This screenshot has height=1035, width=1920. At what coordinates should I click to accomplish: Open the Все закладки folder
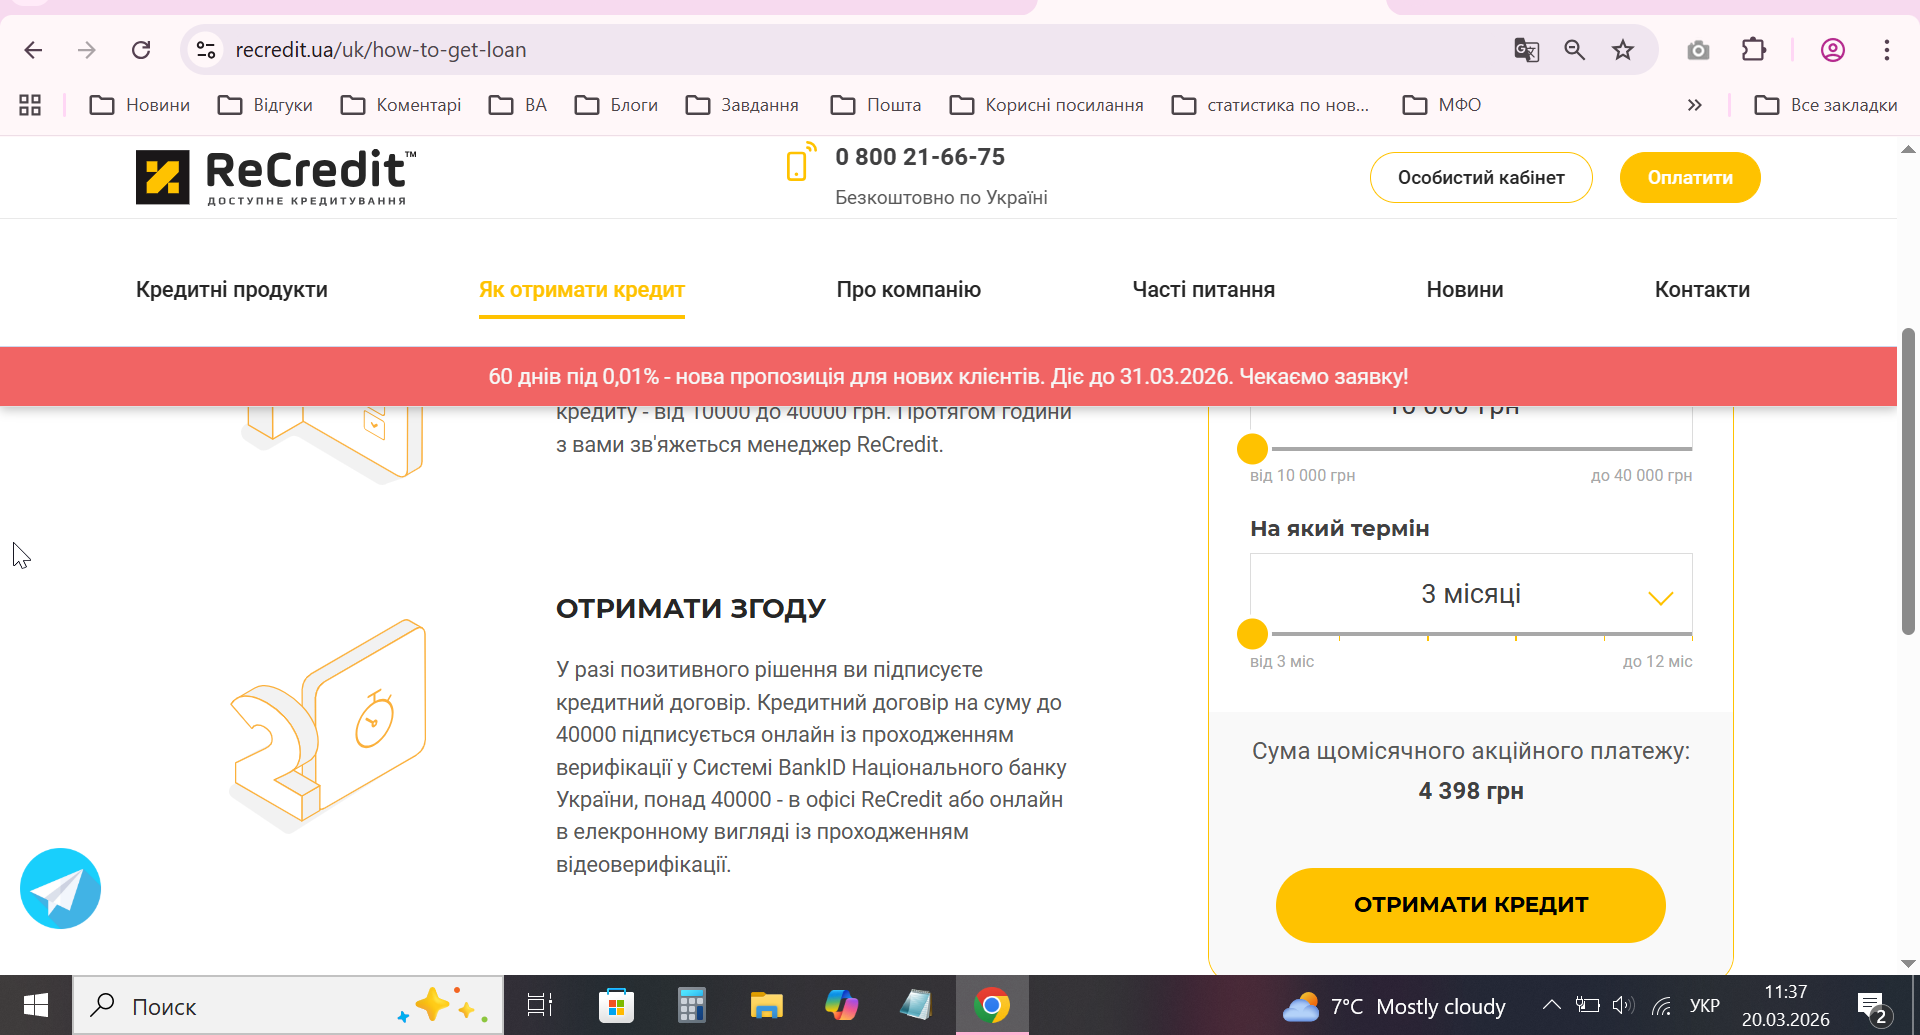coord(1826,105)
